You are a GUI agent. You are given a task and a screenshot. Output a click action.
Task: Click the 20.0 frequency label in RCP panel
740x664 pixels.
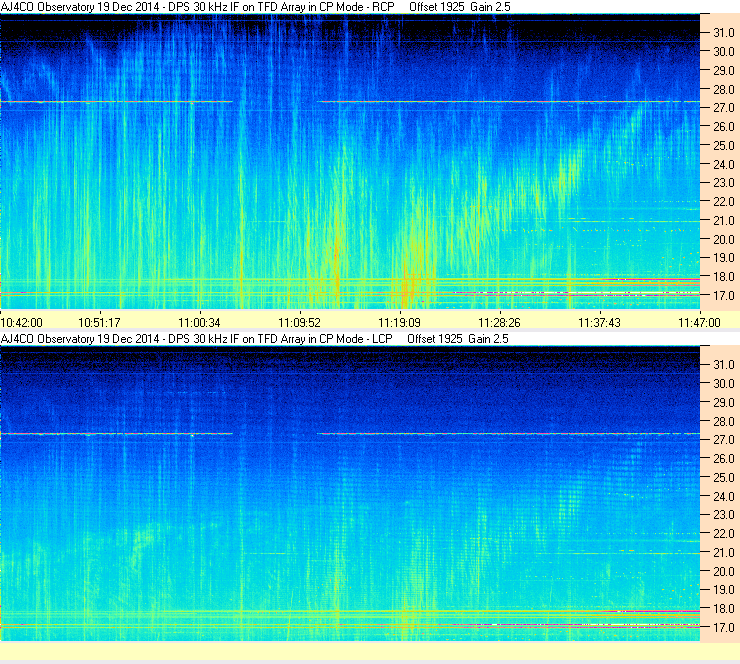[723, 240]
